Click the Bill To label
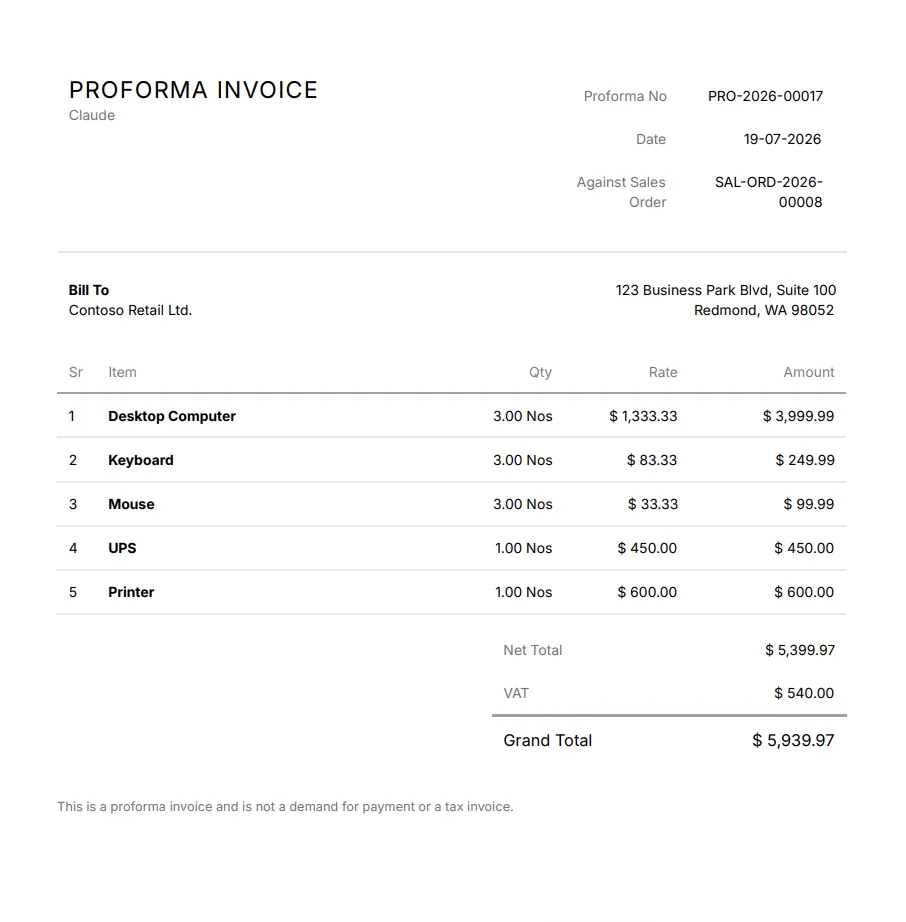 pos(89,290)
